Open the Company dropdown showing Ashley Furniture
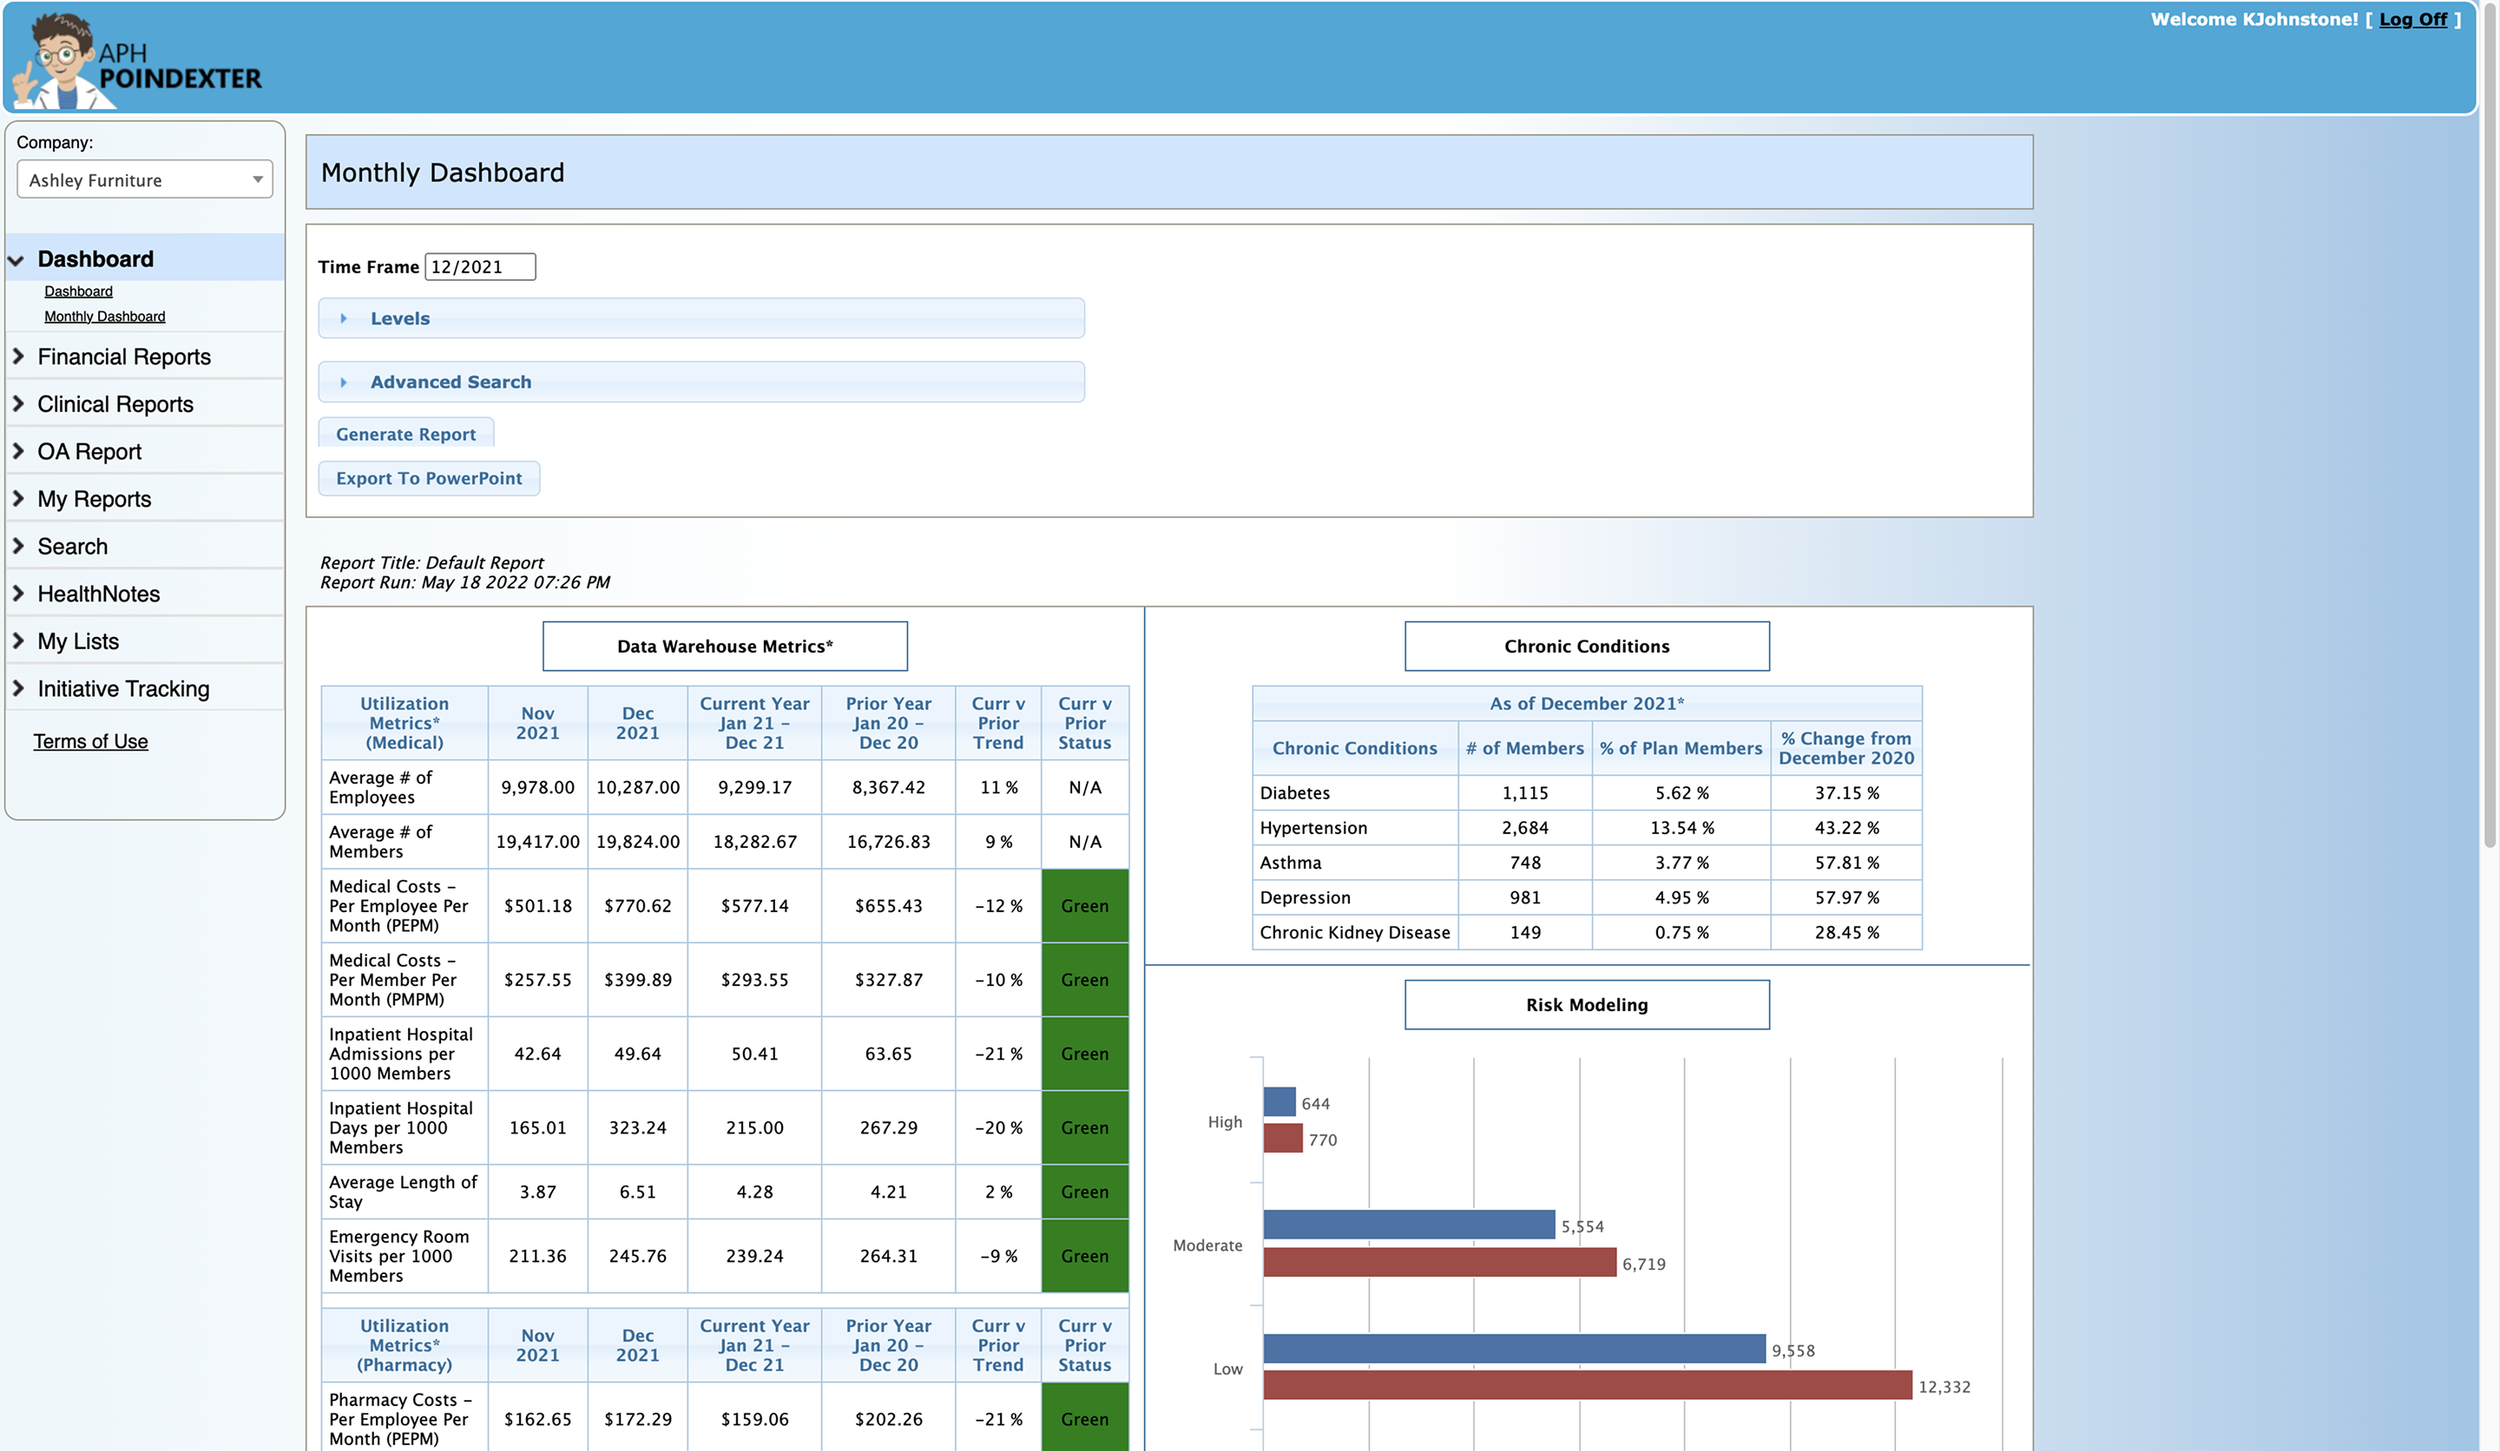 click(144, 180)
